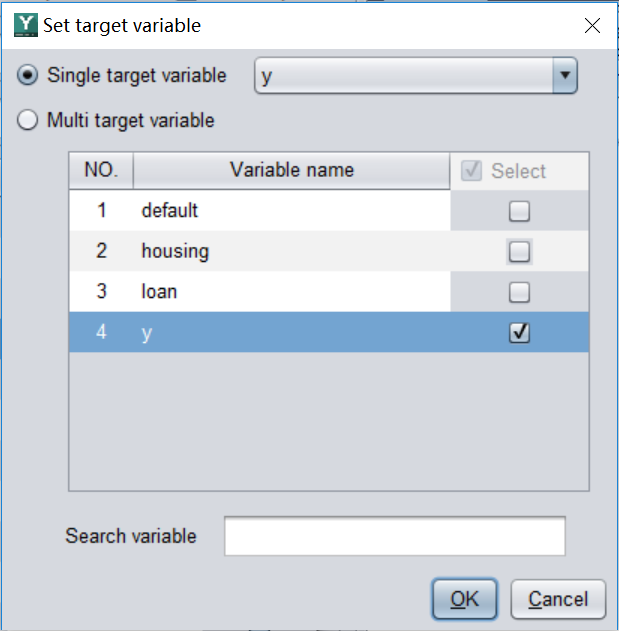Select Multi target variable option
This screenshot has height=631, width=619.
tap(30, 121)
